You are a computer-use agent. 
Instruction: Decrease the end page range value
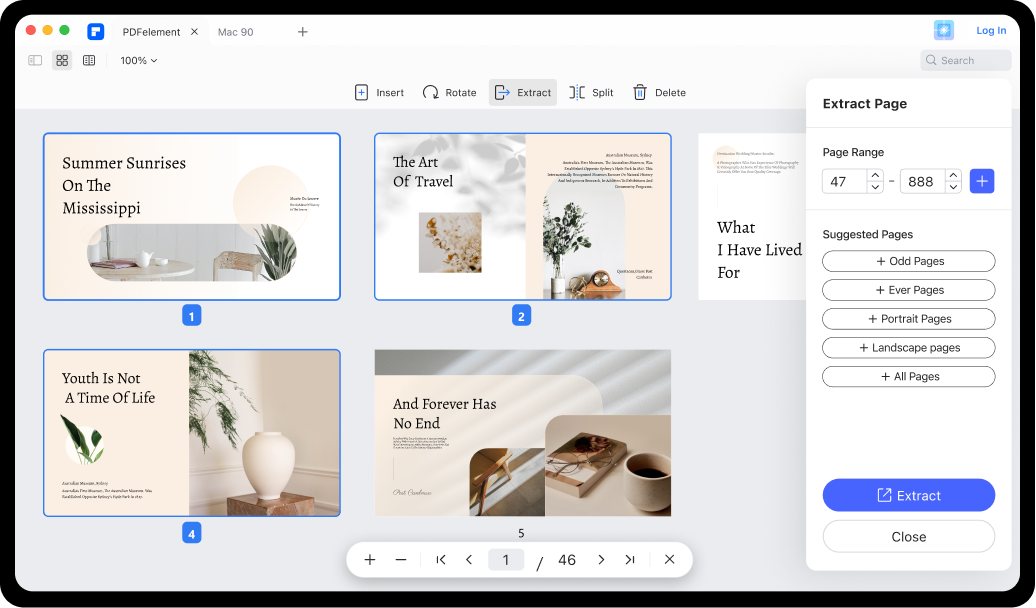pyautogui.click(x=953, y=187)
